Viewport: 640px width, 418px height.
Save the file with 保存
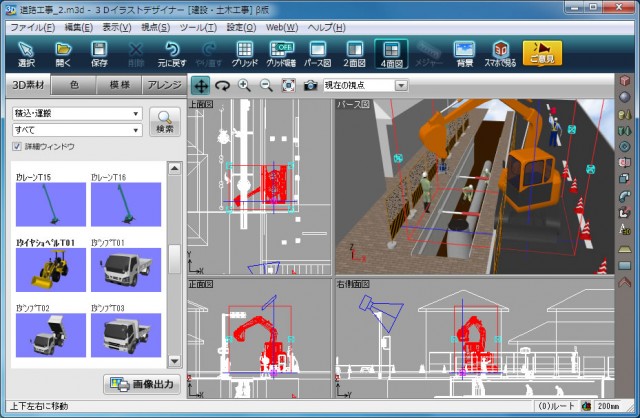click(x=100, y=53)
